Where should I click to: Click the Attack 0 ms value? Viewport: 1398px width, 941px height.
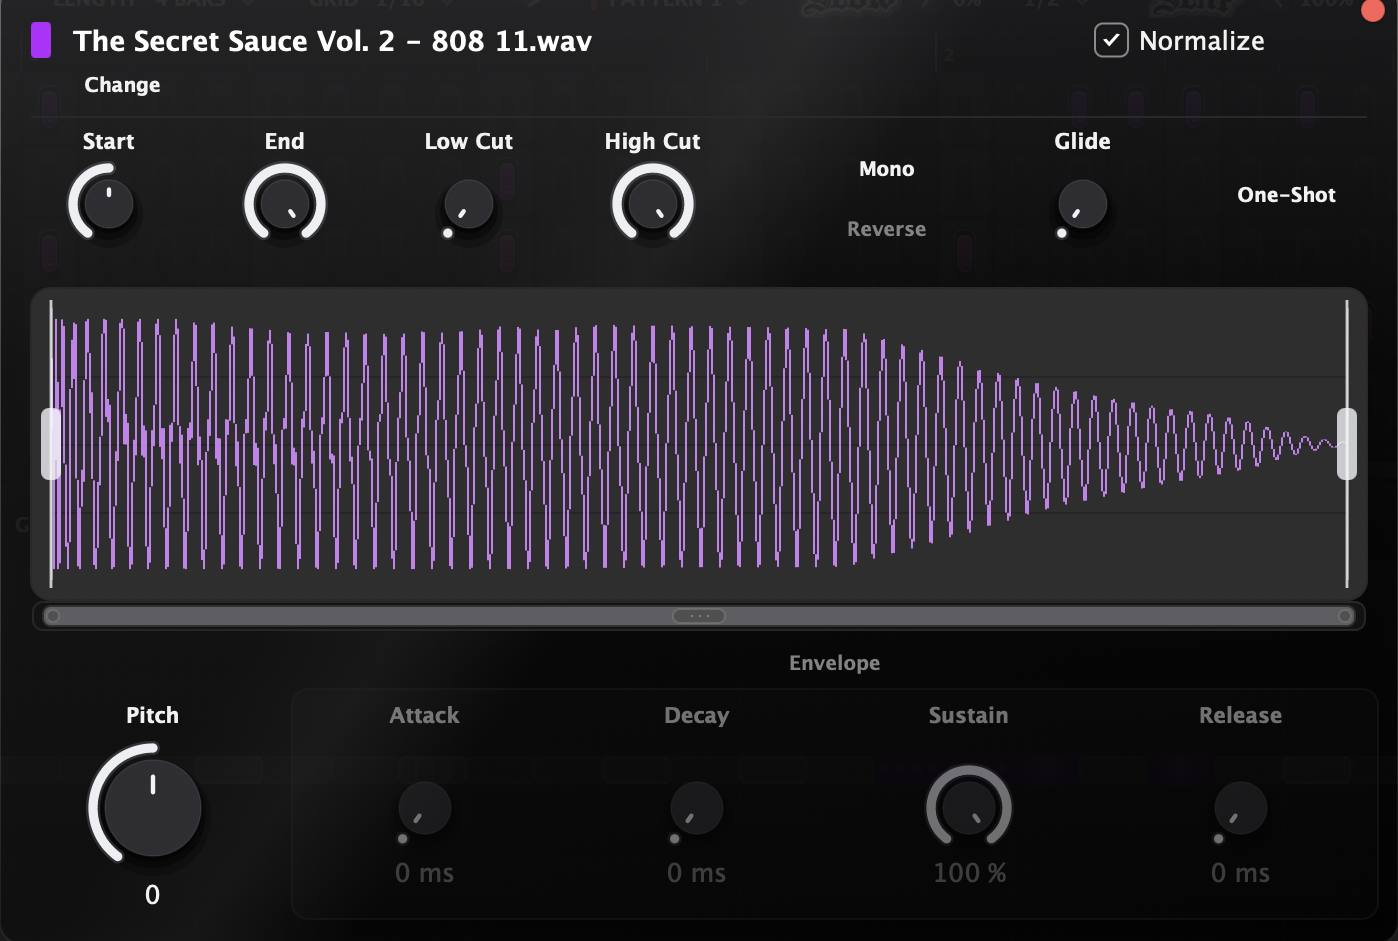[424, 873]
